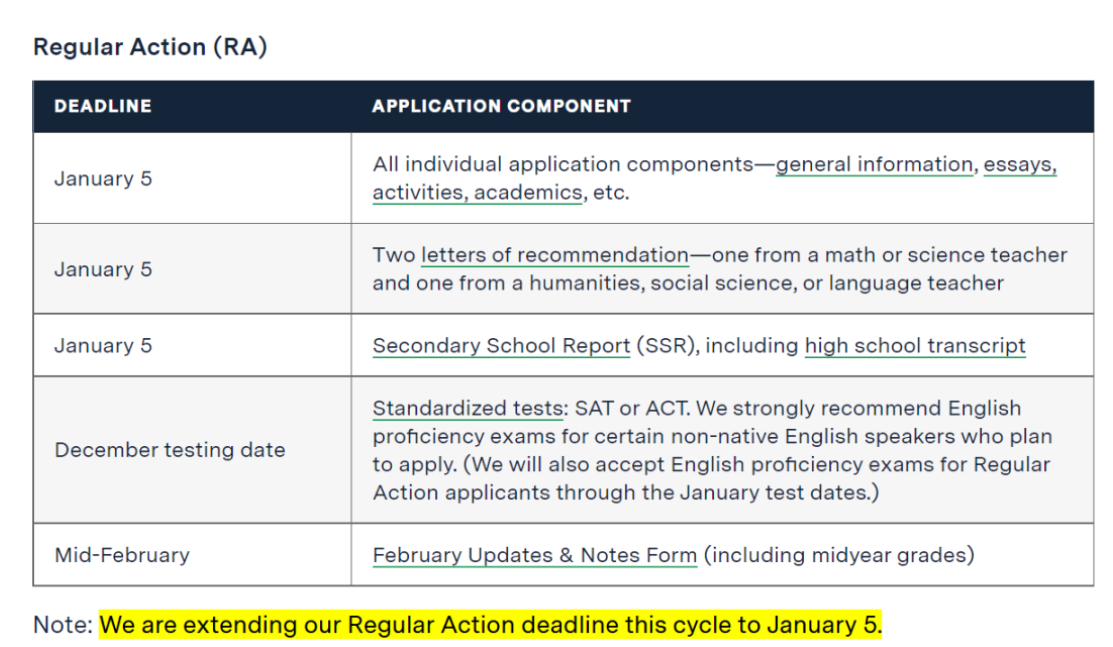The width and height of the screenshot is (1113, 647).
Task: Select the Mid-February deadline cell
Action: click(122, 555)
